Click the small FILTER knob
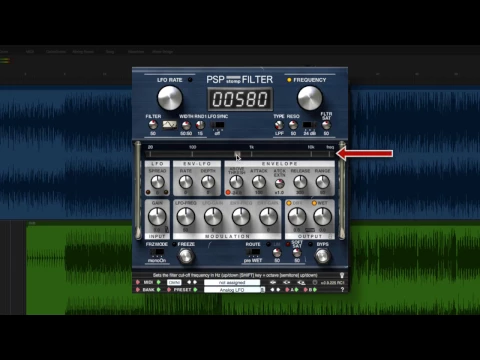 (x=153, y=125)
